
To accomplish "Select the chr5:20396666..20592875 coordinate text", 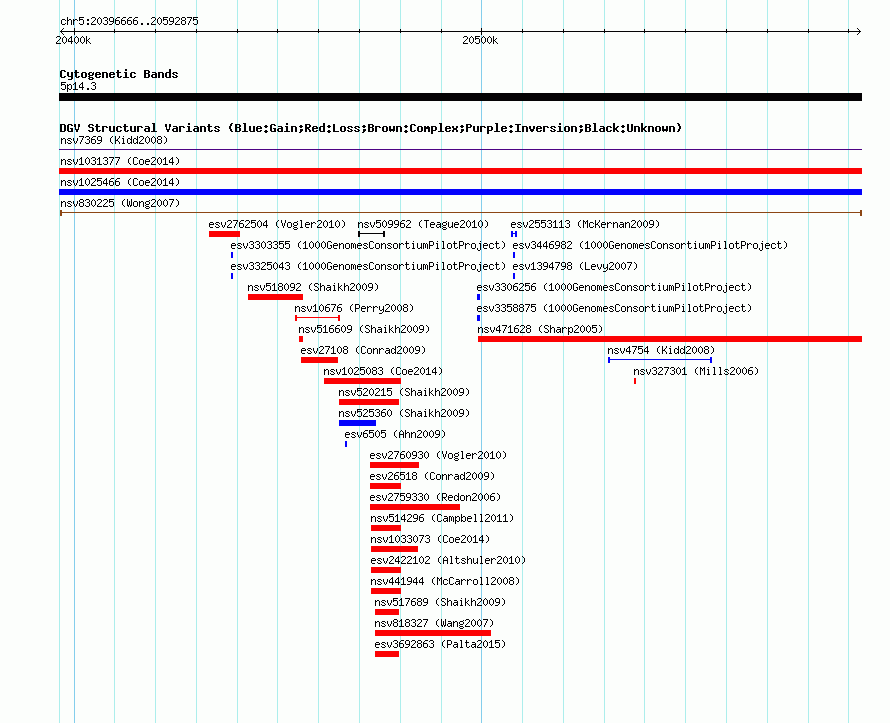I will tap(129, 21).
